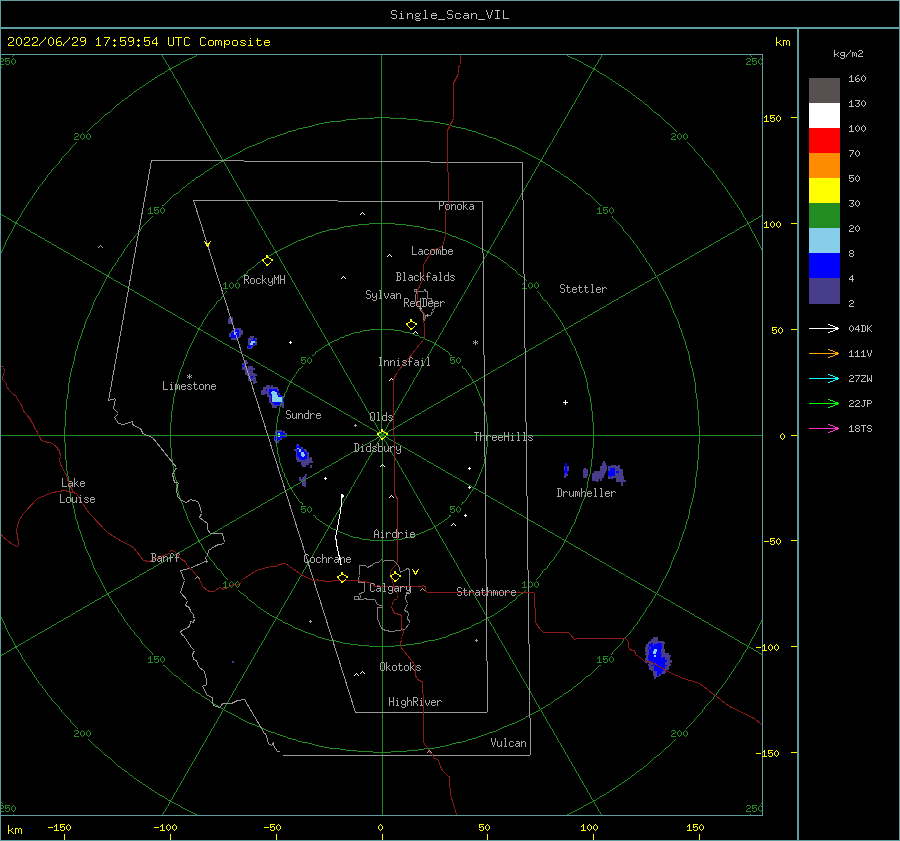Screen dimensions: 900x841
Task: Click the HighRiver city label
Action: click(x=415, y=702)
